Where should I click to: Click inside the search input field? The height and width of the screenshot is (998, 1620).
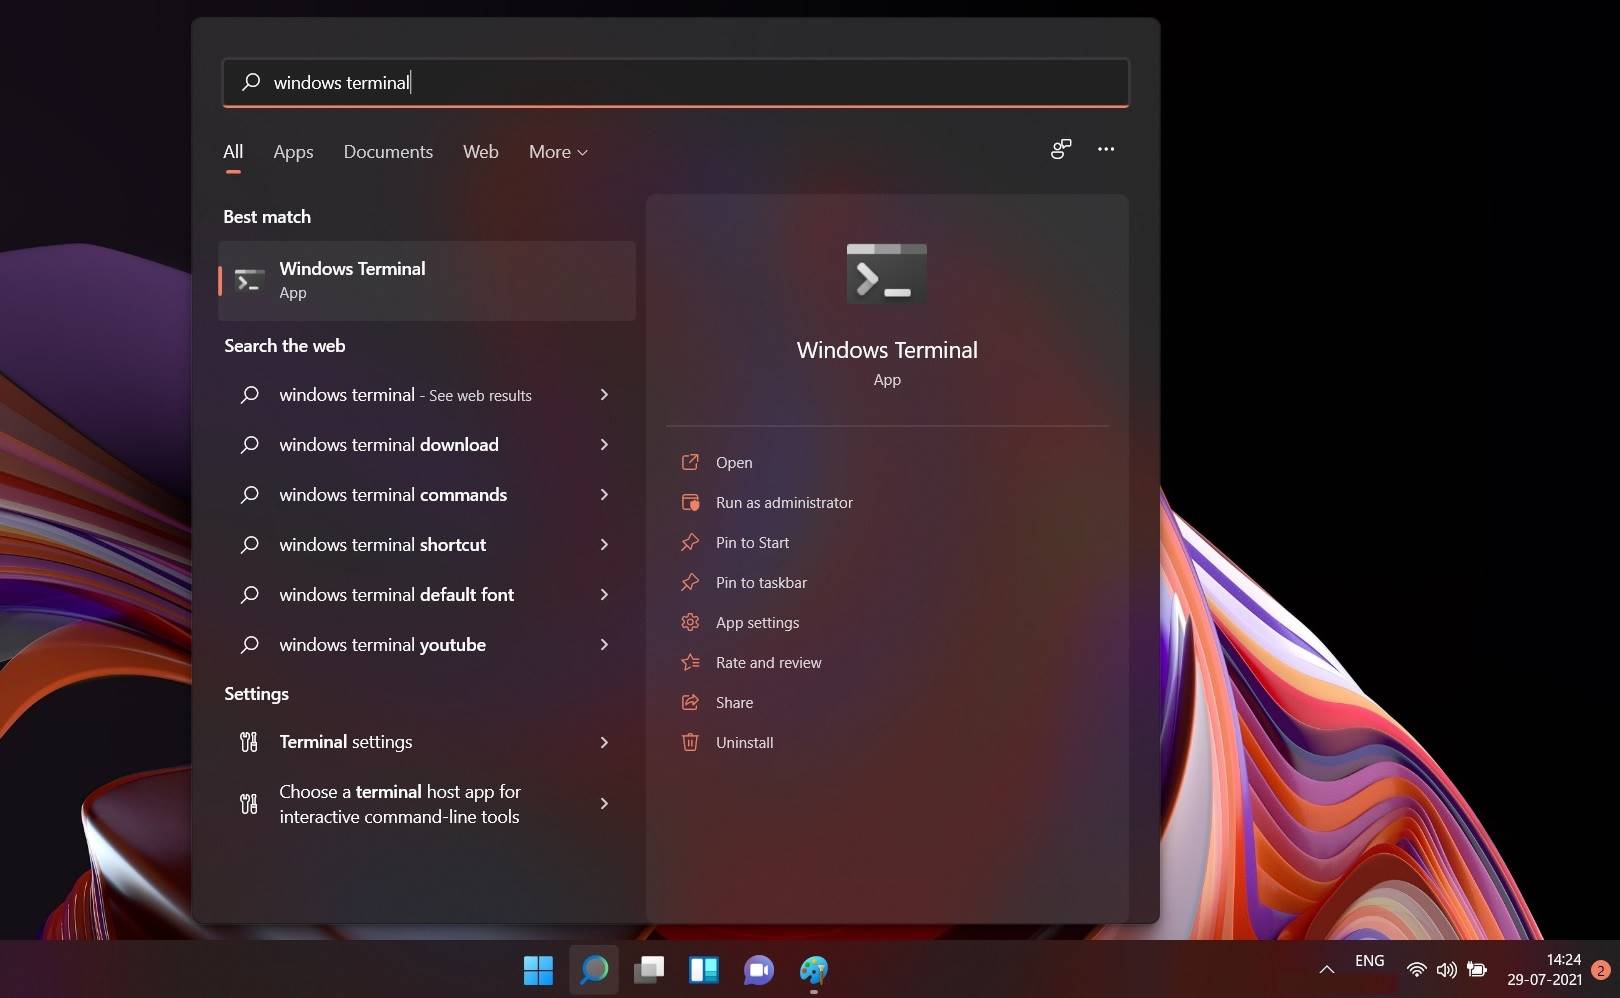point(675,82)
